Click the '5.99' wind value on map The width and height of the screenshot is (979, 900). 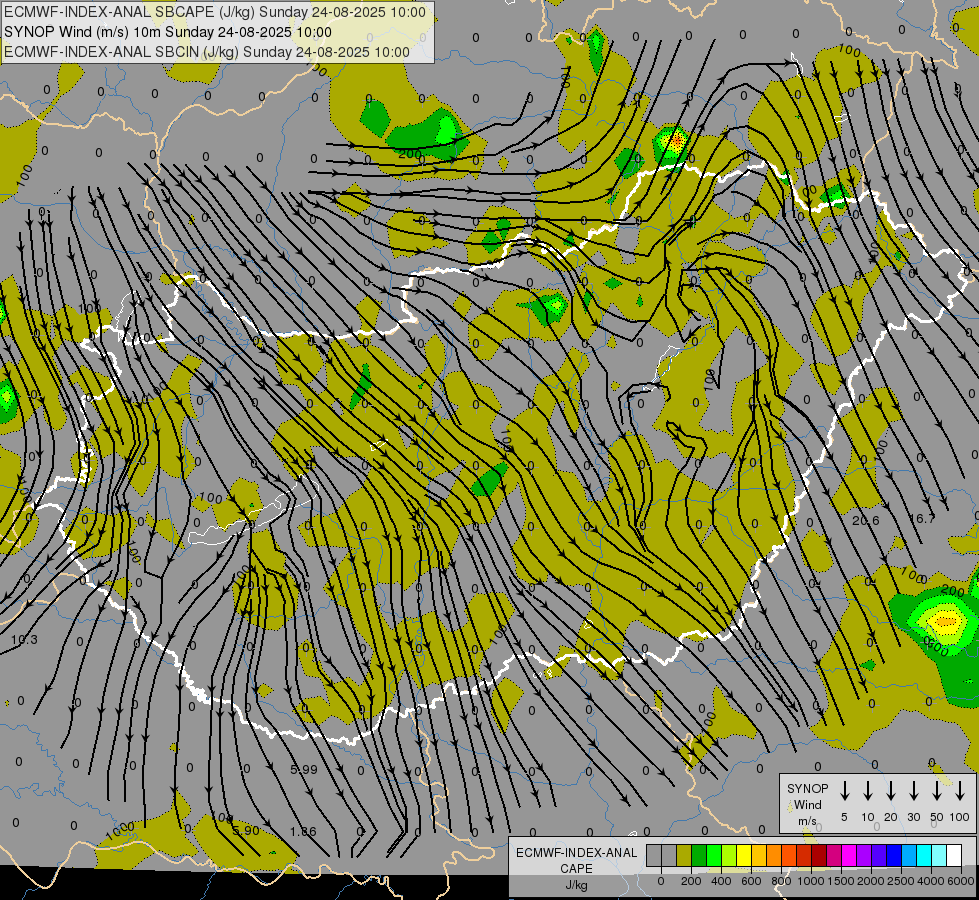coord(304,769)
